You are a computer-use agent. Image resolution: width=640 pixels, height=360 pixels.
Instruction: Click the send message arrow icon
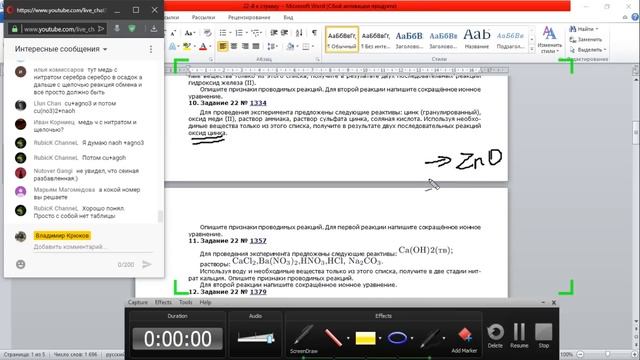point(147,264)
